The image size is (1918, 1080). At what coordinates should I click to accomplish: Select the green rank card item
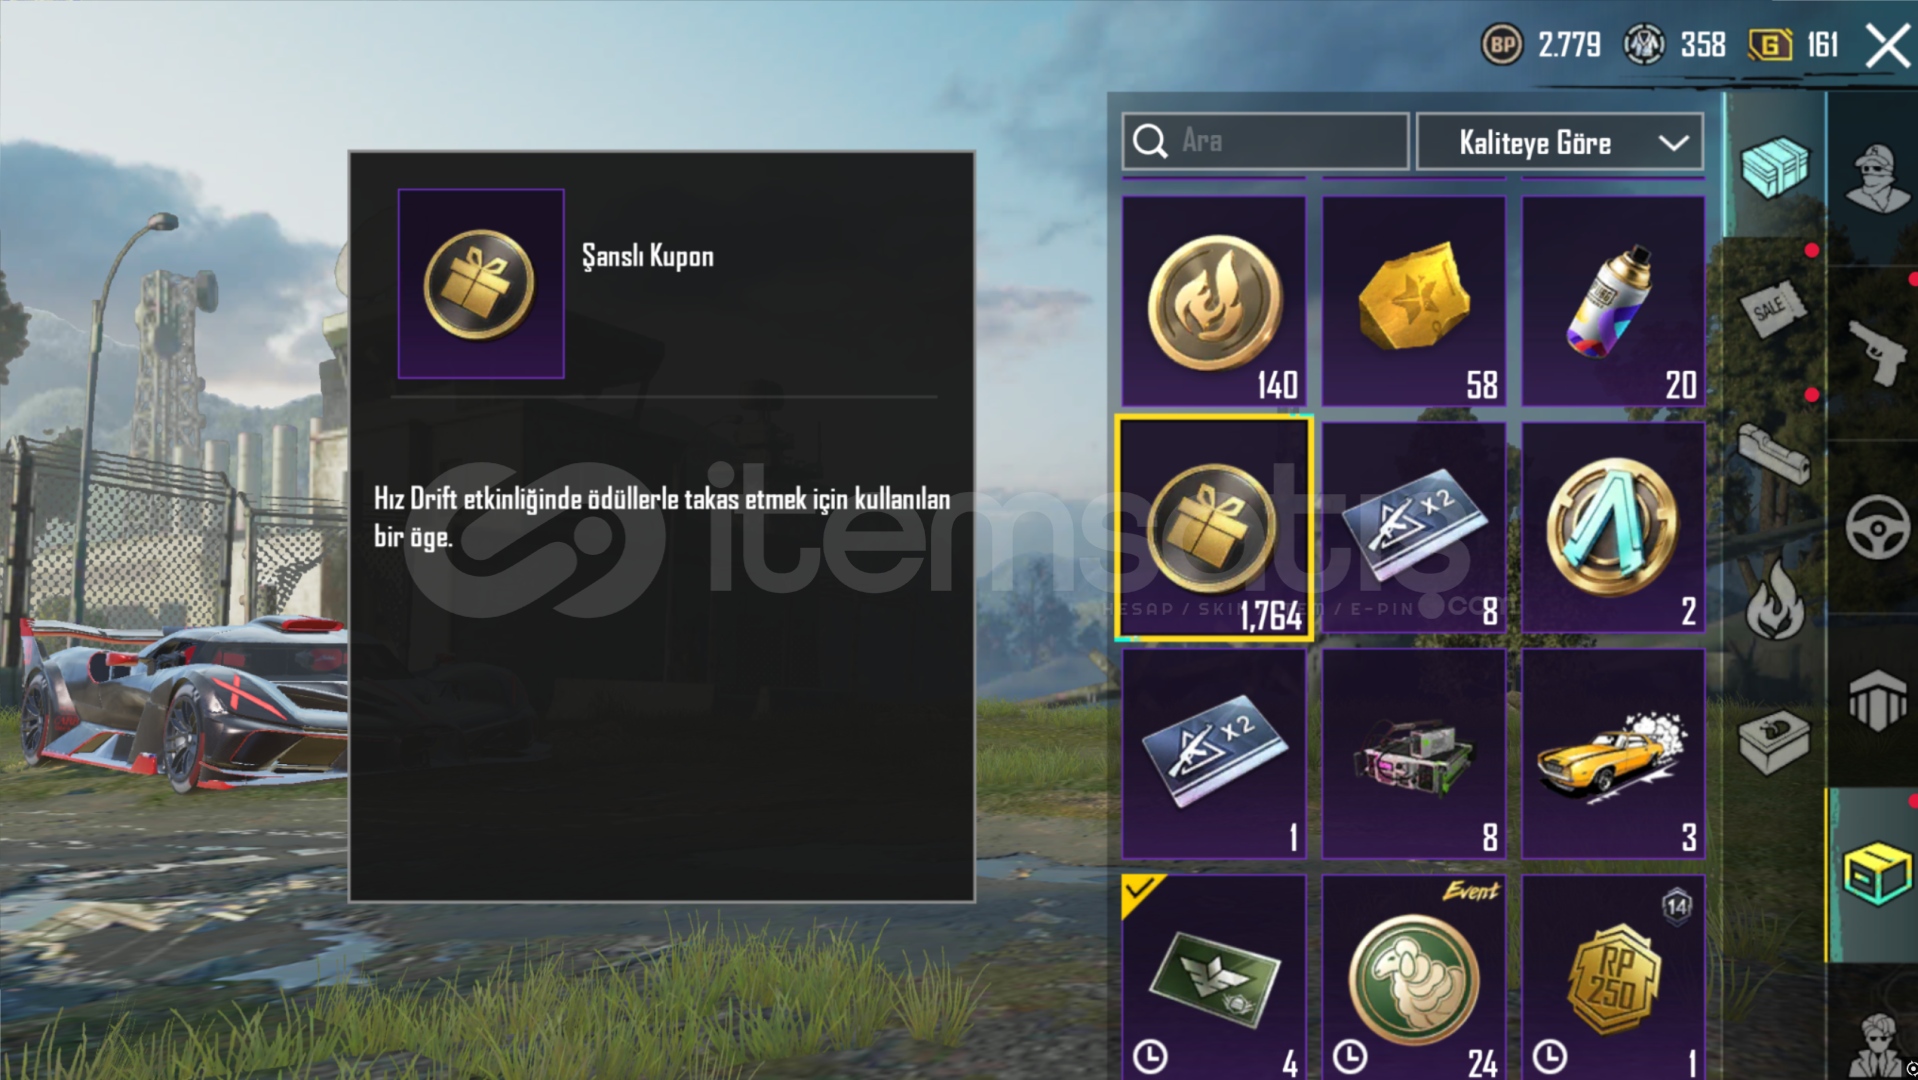tap(1214, 977)
